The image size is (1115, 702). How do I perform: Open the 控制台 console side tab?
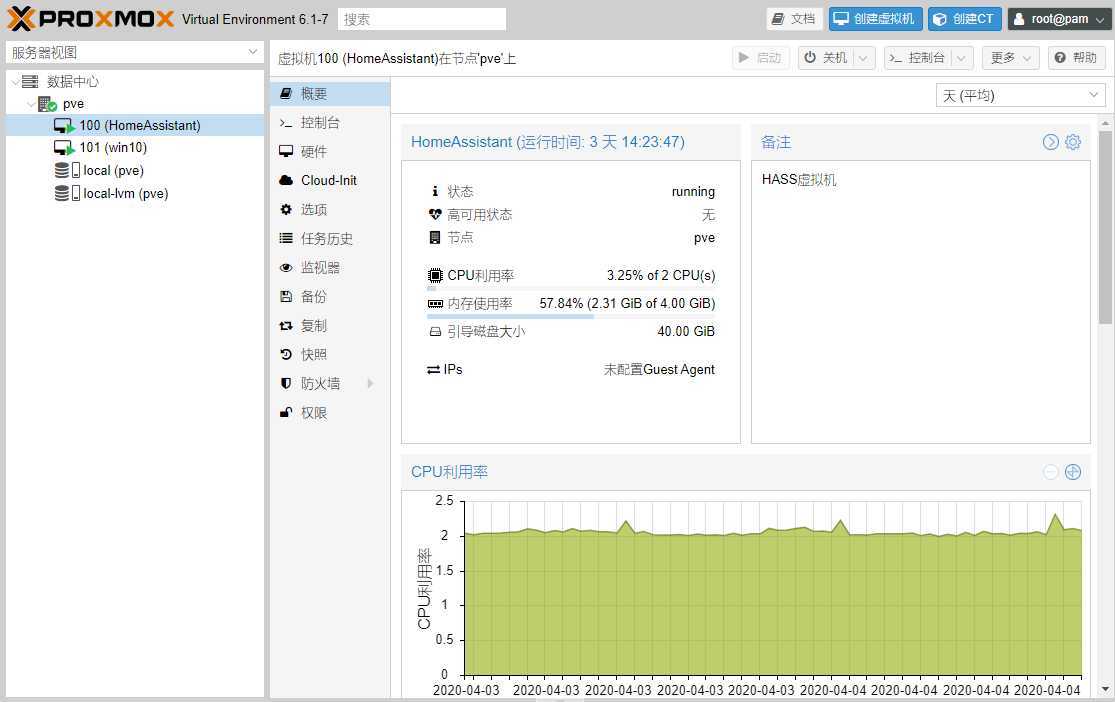point(330,123)
